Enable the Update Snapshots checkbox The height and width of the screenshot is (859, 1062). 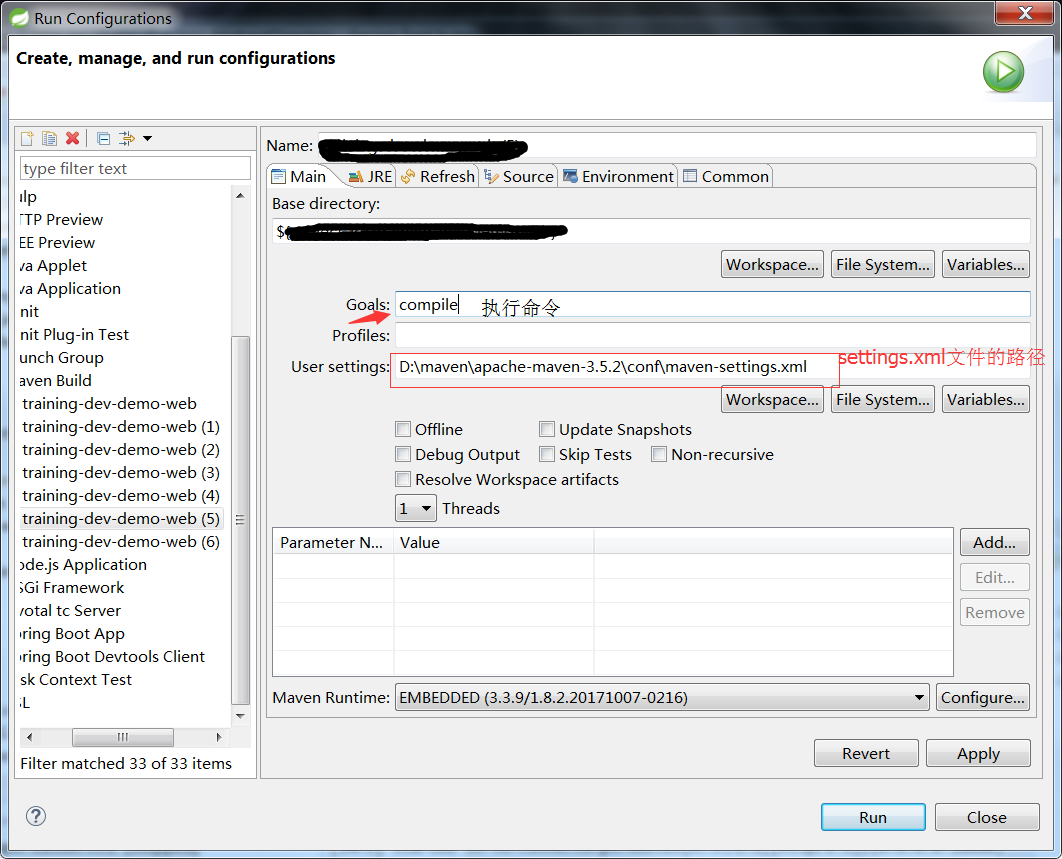547,430
